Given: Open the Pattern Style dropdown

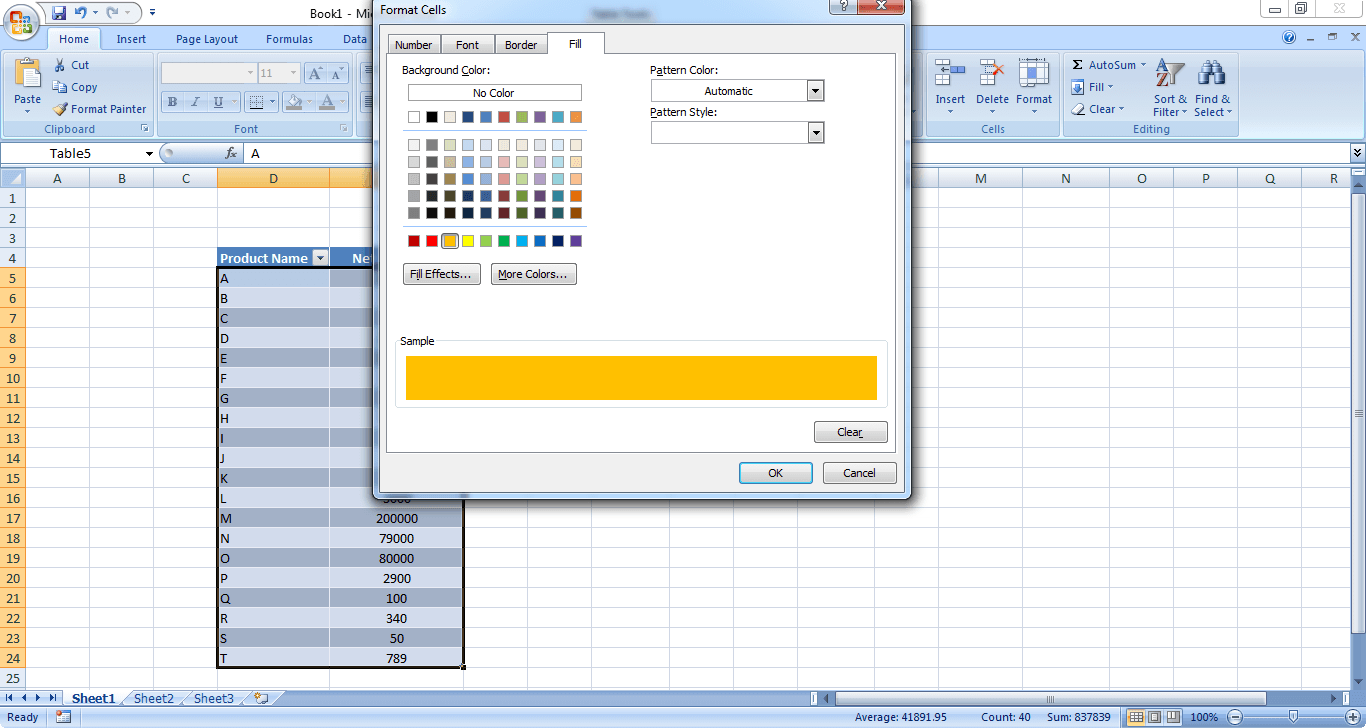Looking at the screenshot, I should point(815,133).
